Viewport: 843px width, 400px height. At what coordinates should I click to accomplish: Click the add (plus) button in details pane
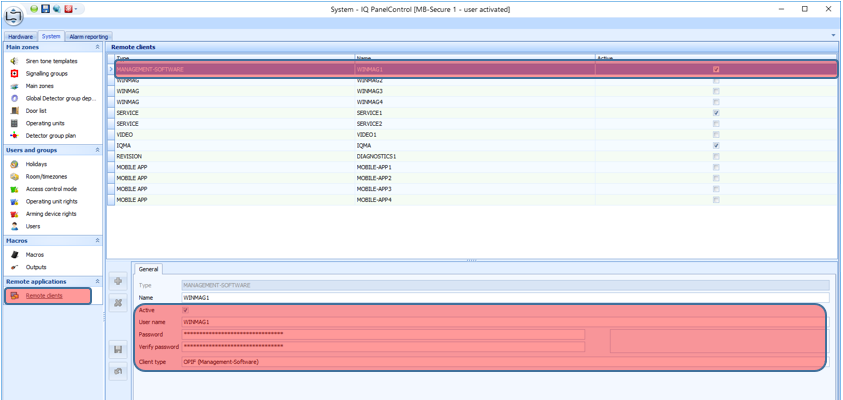[118, 281]
